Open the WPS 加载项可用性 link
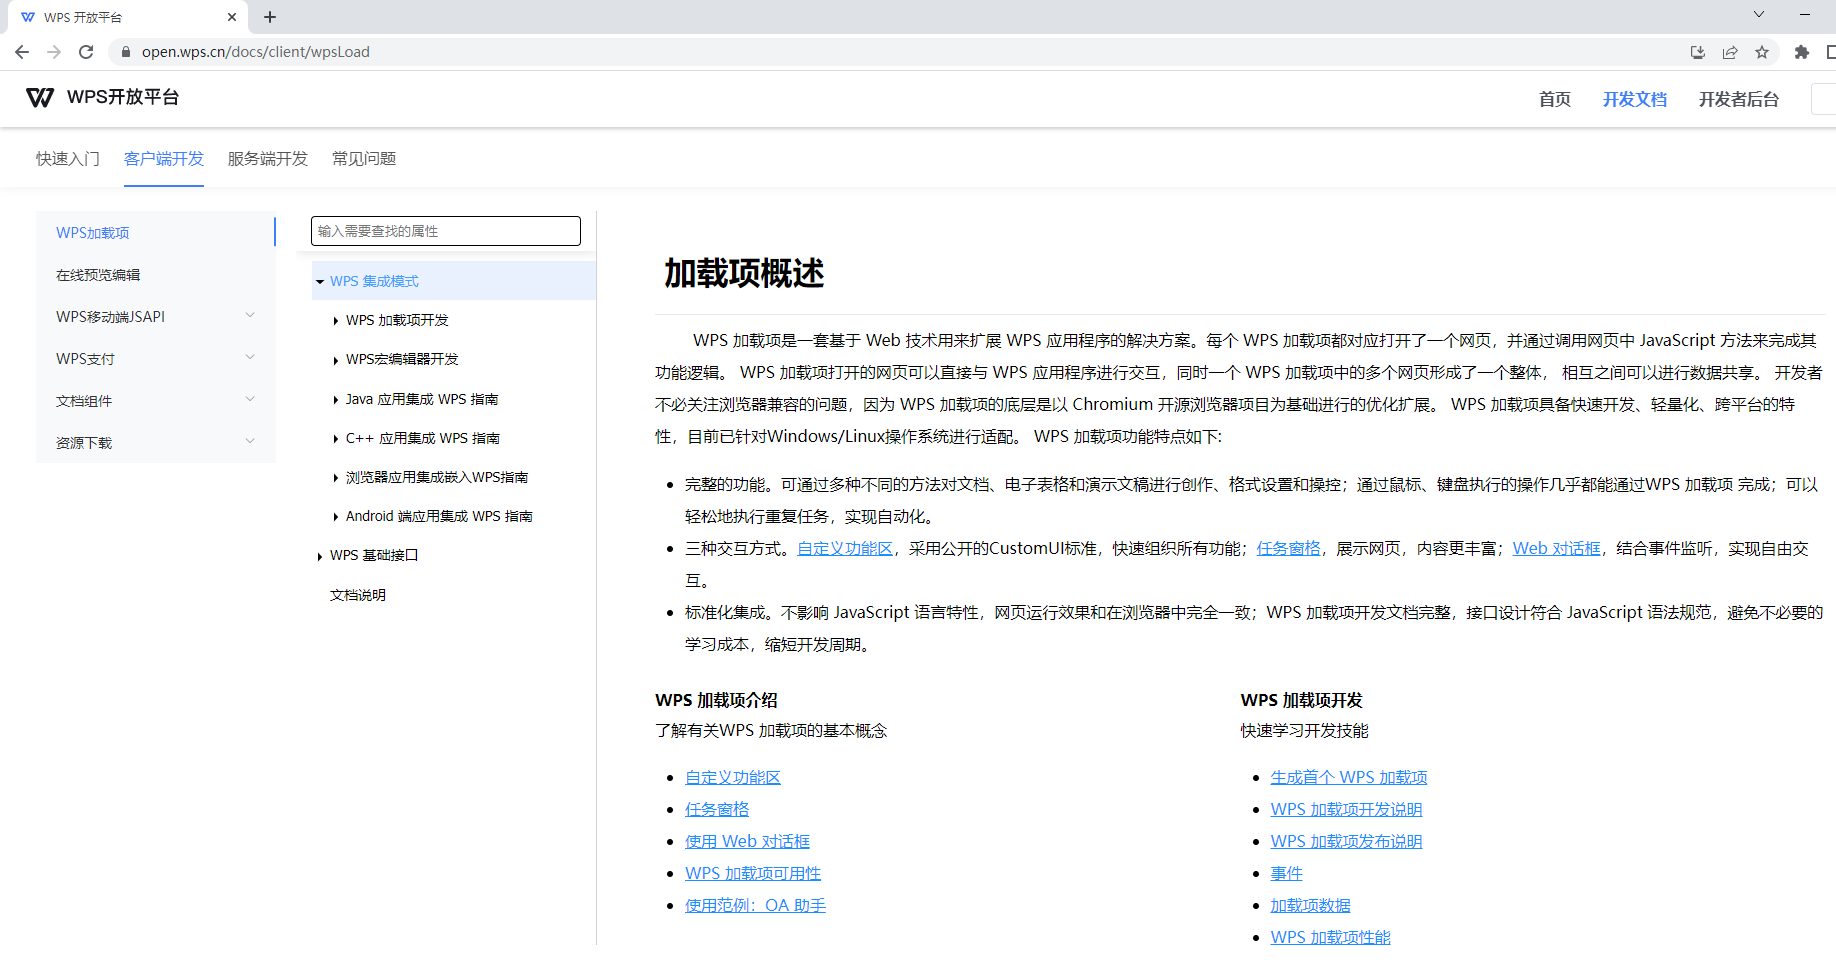 753,874
